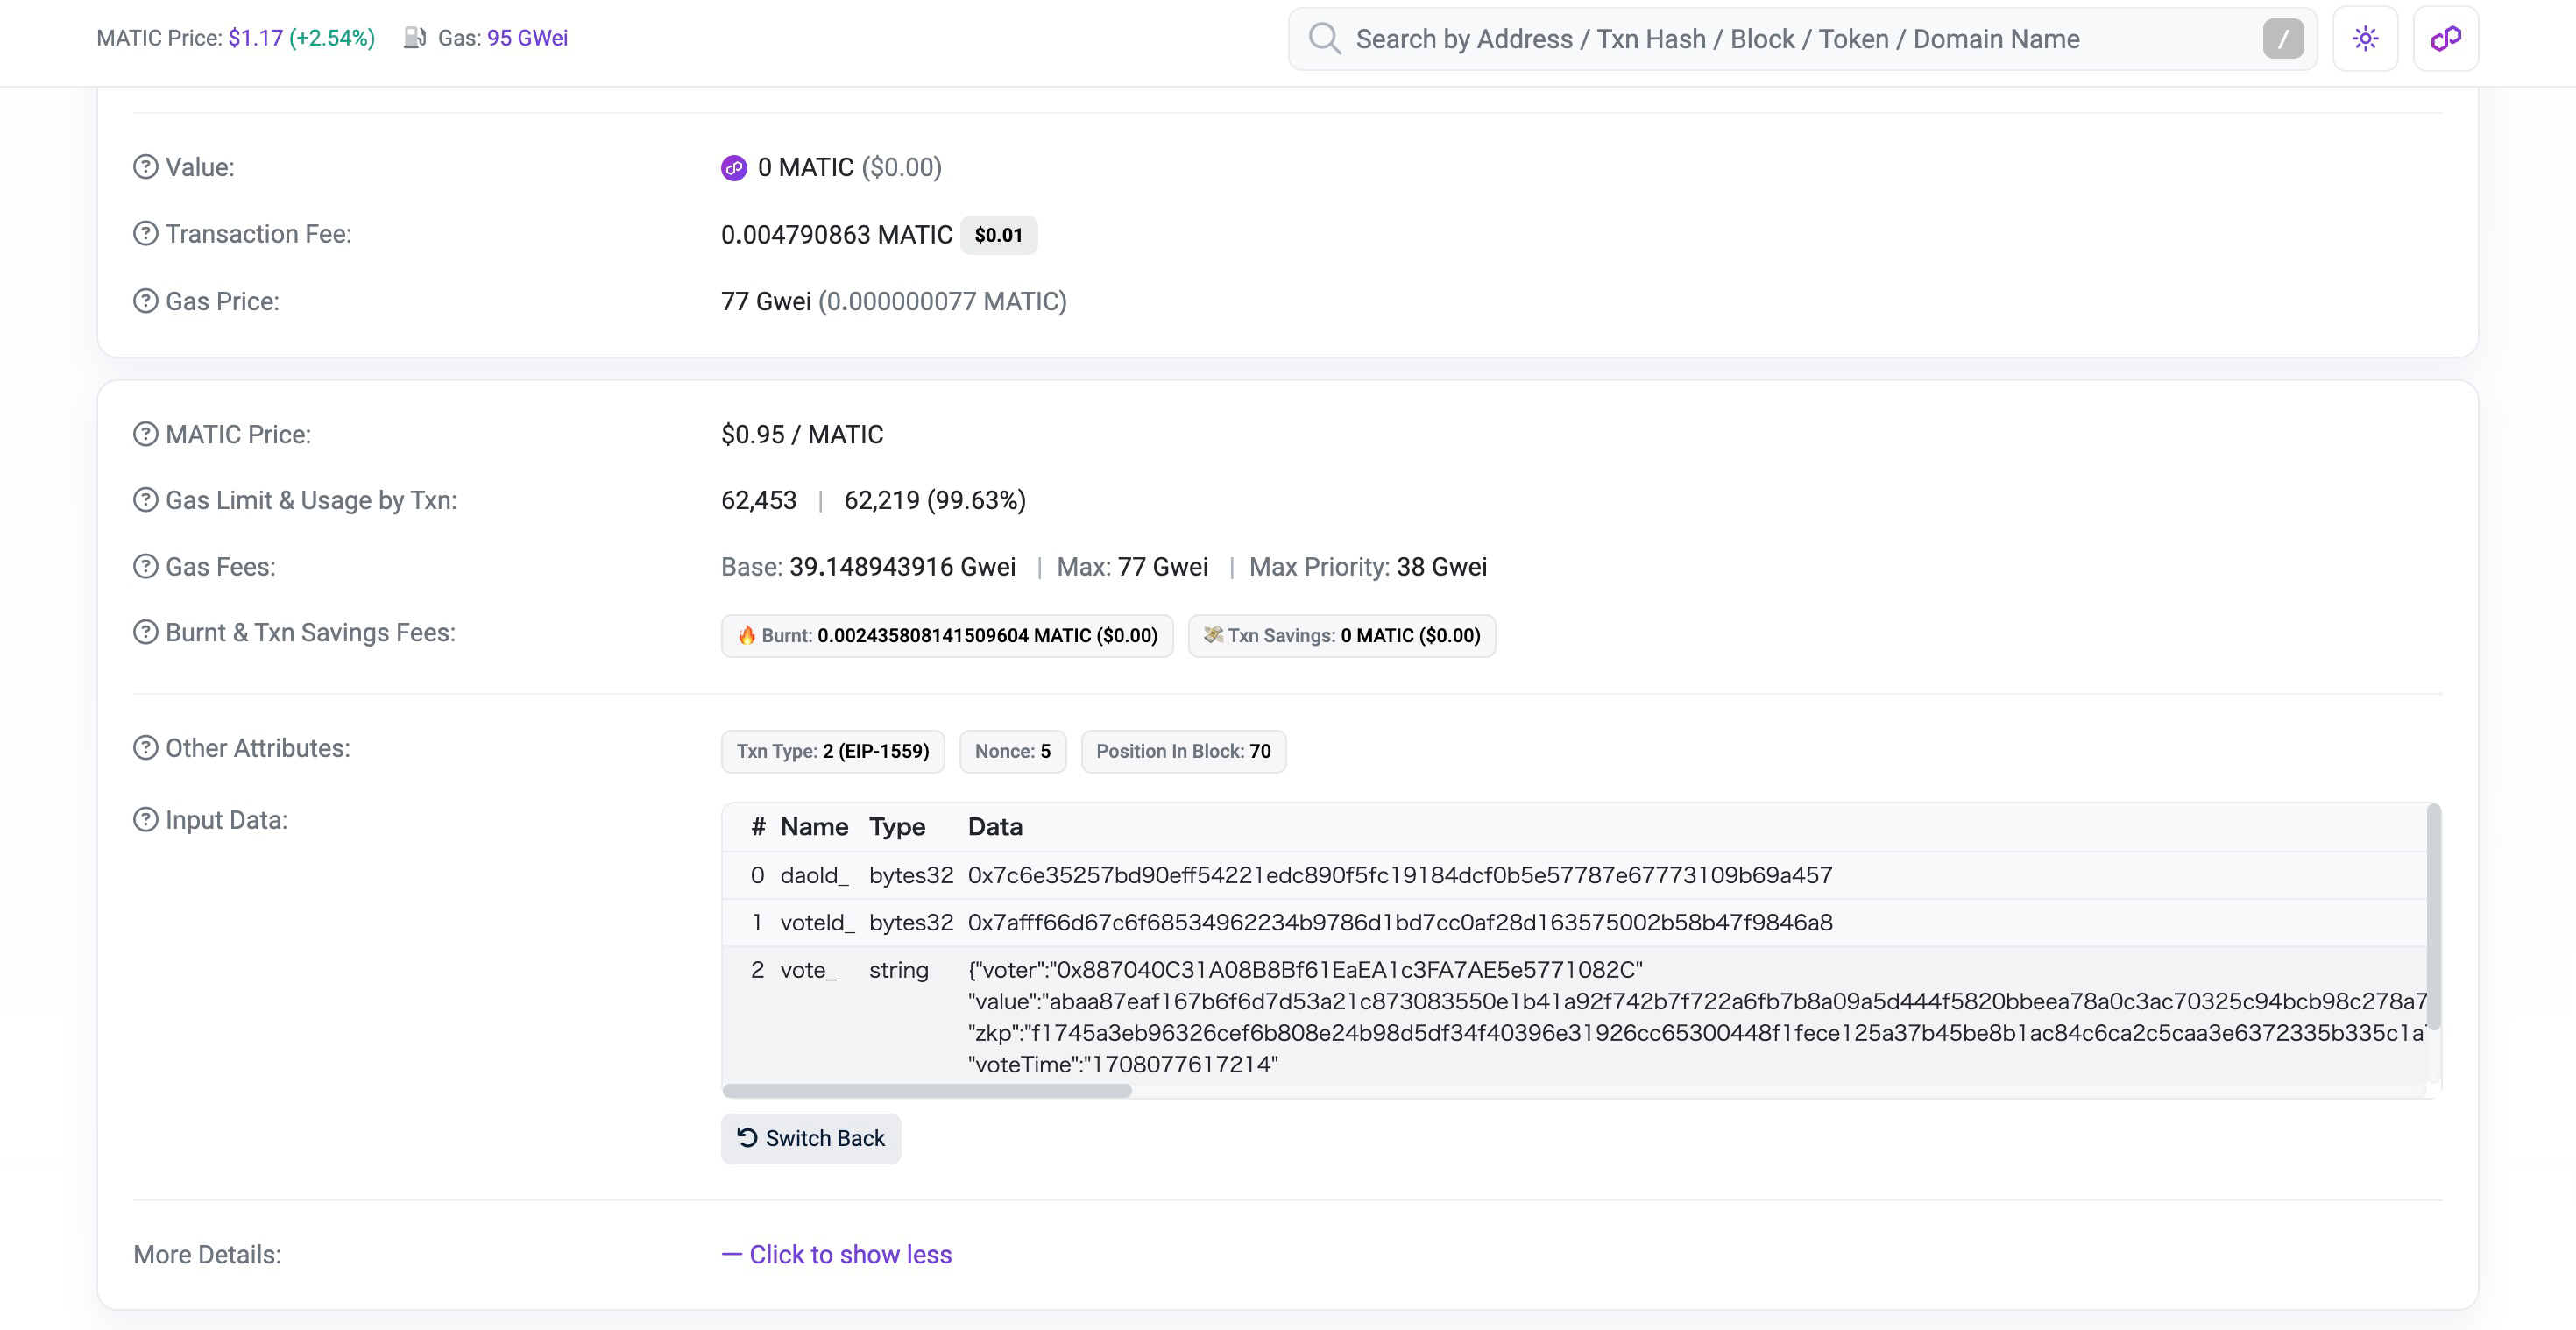Viewport: 2576px width, 1330px height.
Task: Click the purple MATIC coin icon by Value
Action: pyautogui.click(x=734, y=168)
